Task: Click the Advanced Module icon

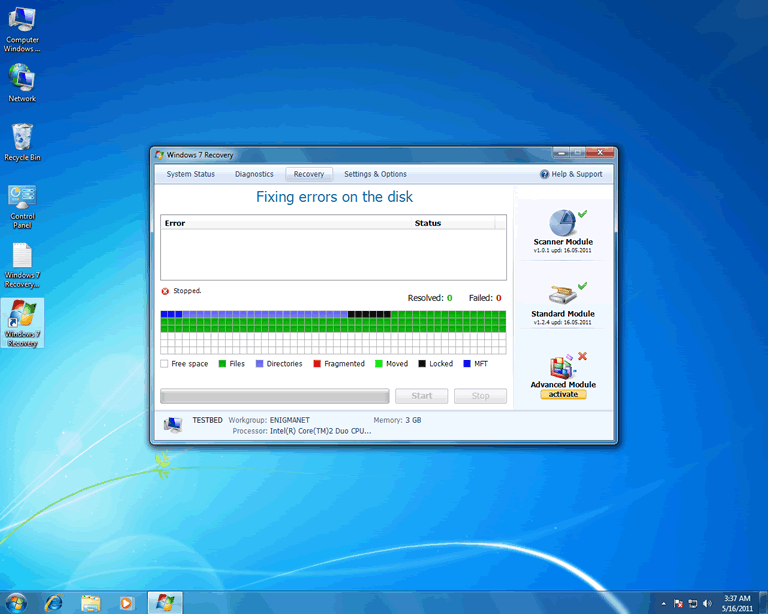Action: (x=562, y=365)
